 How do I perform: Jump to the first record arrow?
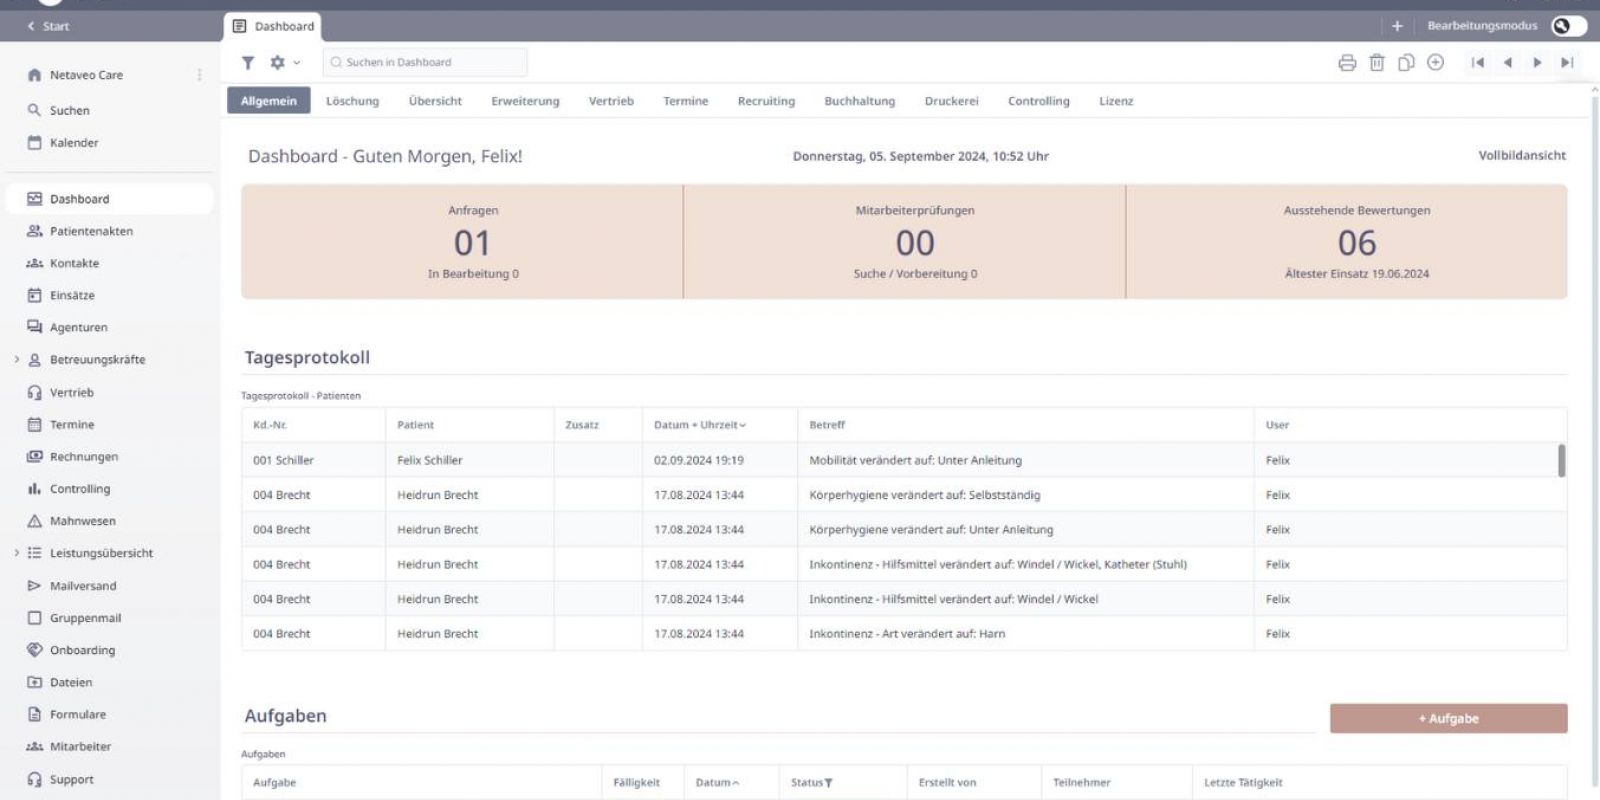point(1478,63)
